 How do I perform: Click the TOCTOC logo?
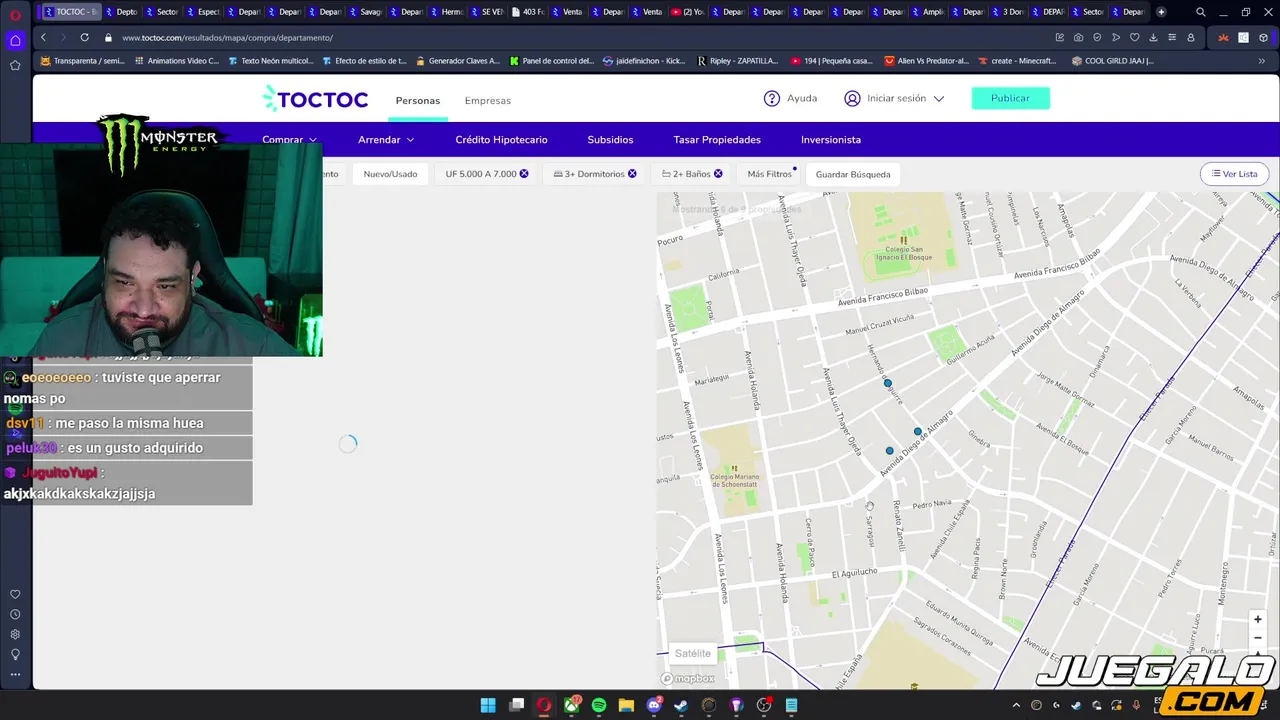click(x=315, y=99)
